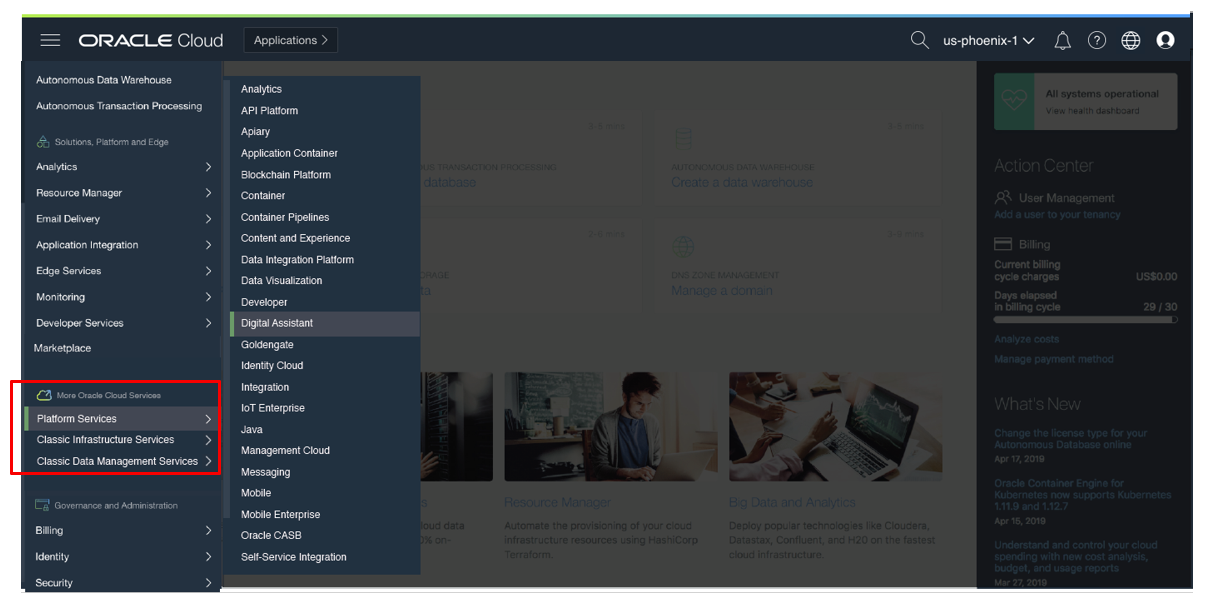Open the us-phoenix-1 region dropdown
Image resolution: width=1213 pixels, height=596 pixels.
[x=989, y=41]
